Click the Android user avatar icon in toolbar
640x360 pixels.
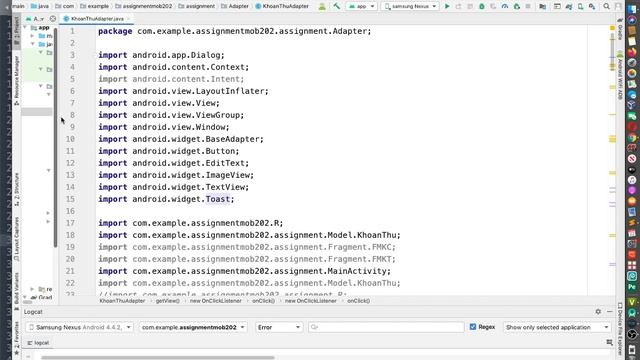[322, 7]
